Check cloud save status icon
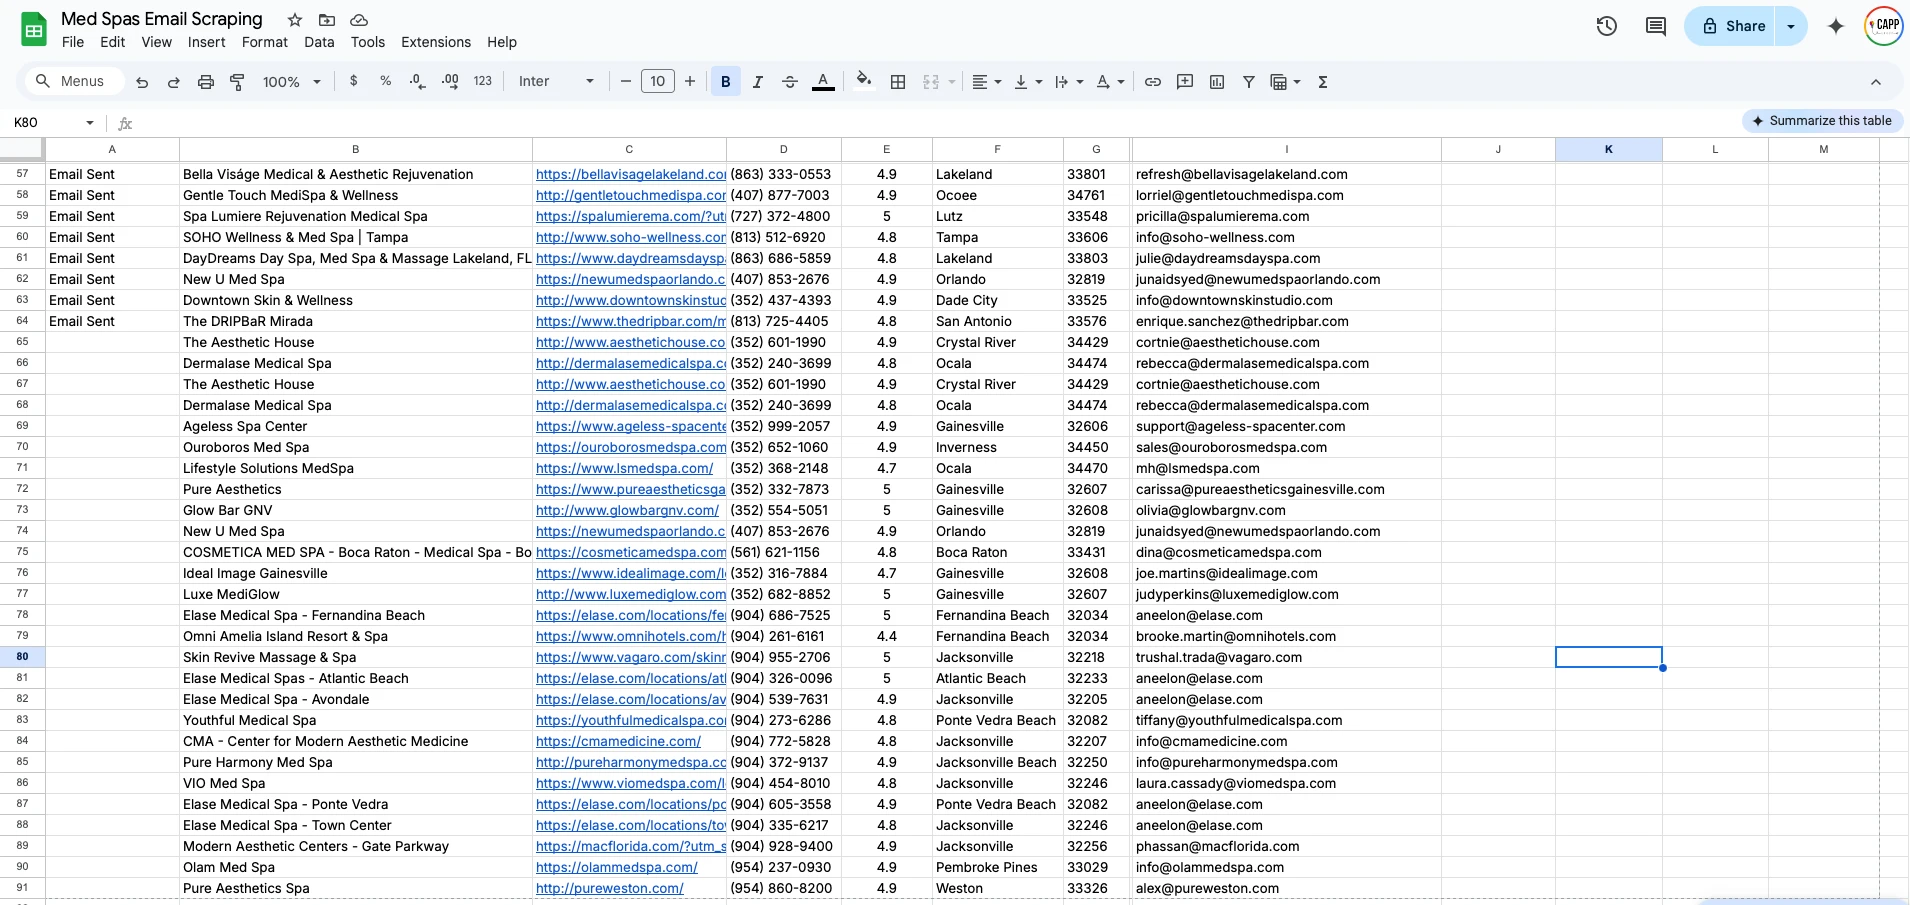The height and width of the screenshot is (905, 1910). pyautogui.click(x=359, y=20)
